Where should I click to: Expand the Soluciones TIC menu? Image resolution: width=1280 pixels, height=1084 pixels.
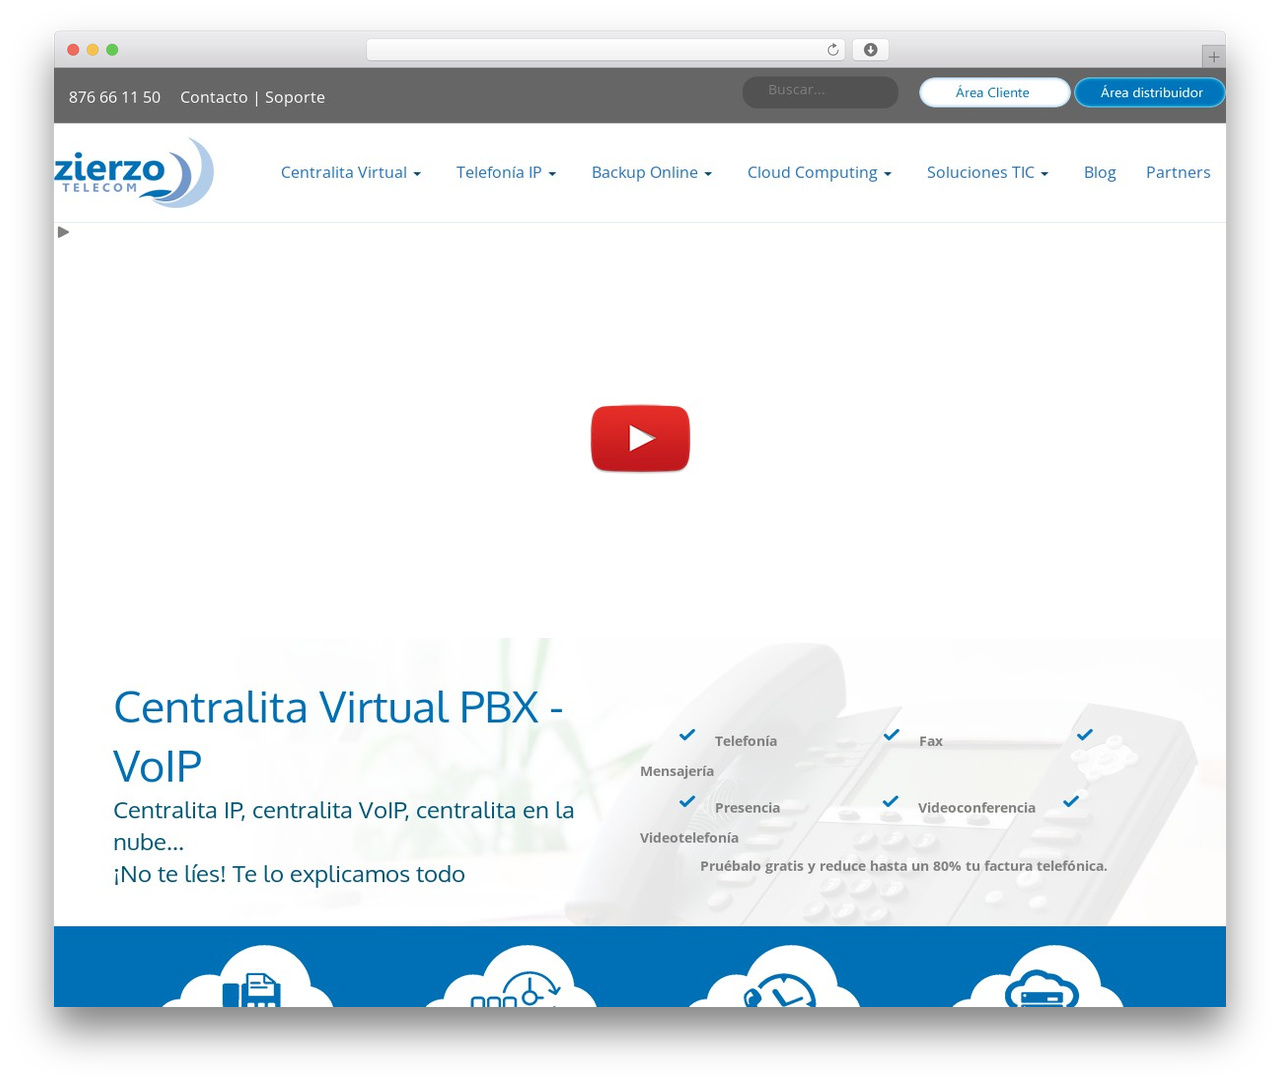(988, 172)
